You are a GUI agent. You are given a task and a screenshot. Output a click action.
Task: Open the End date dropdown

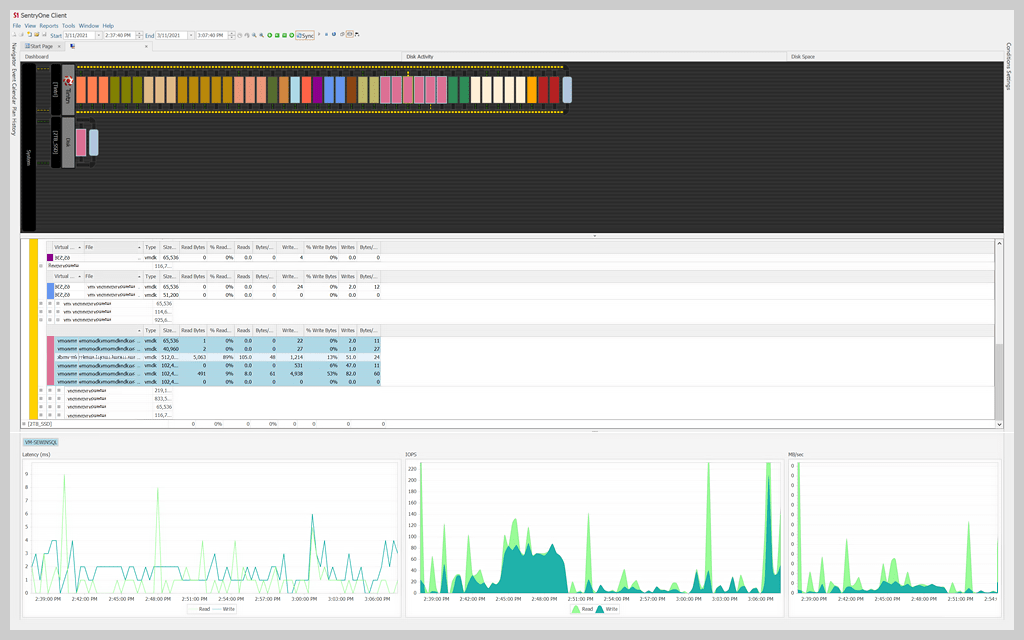tap(191, 33)
